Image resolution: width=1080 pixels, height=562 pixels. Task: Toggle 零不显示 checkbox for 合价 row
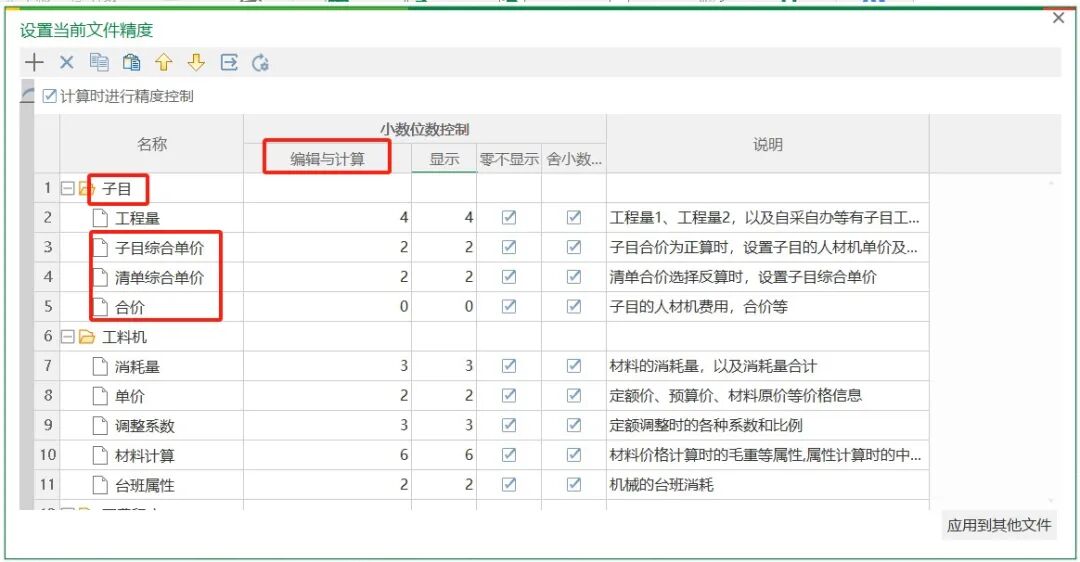click(x=509, y=306)
